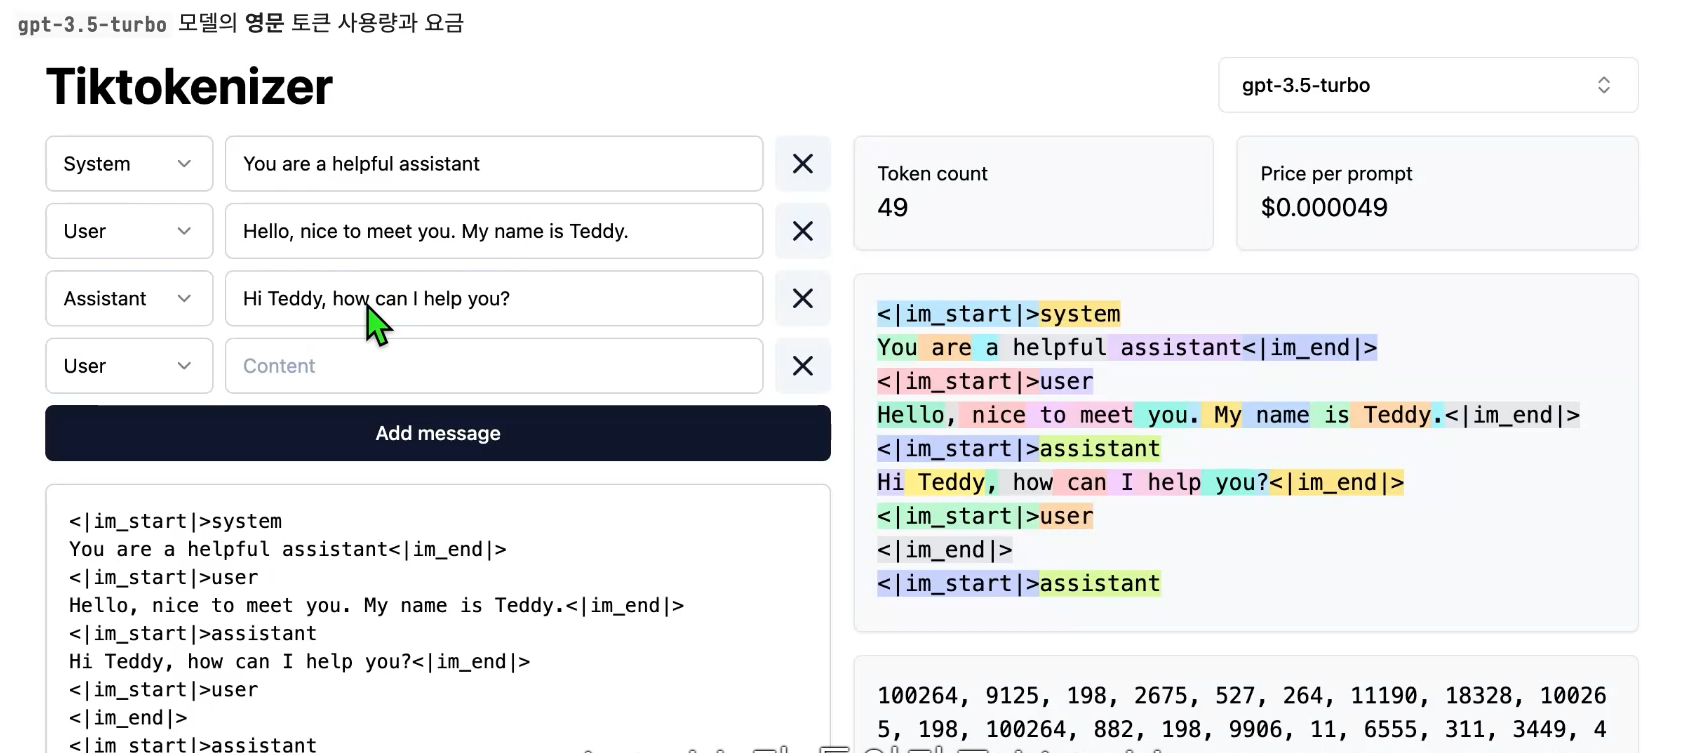Click raw text line 'Hello, nice to meet you.'

(376, 606)
